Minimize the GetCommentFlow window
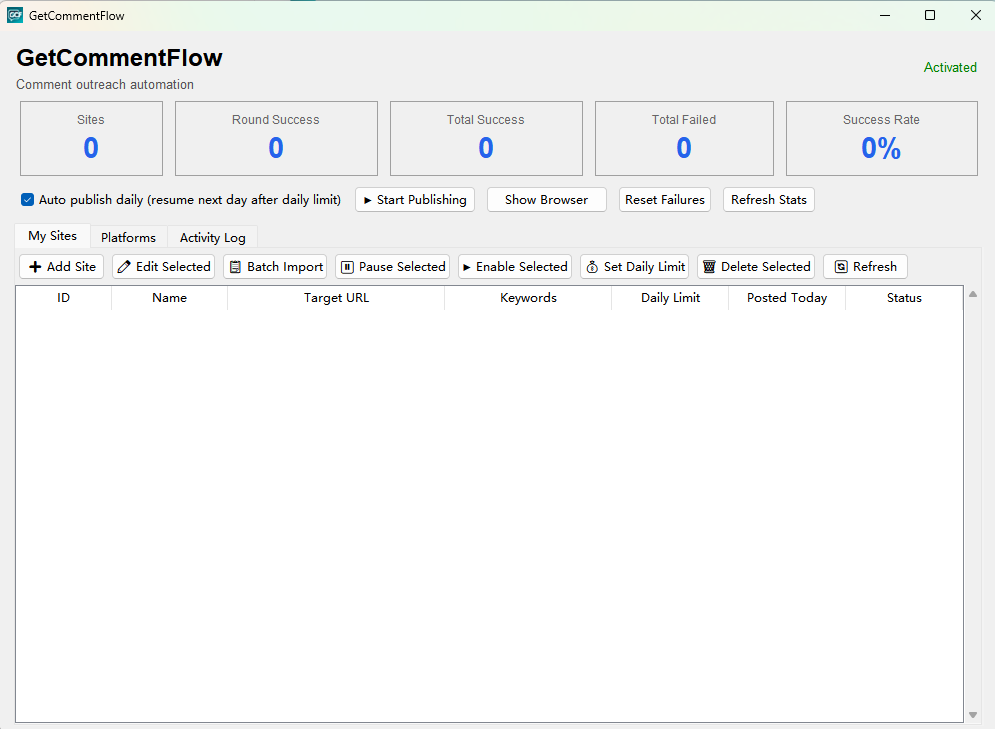This screenshot has width=995, height=729. (885, 15)
